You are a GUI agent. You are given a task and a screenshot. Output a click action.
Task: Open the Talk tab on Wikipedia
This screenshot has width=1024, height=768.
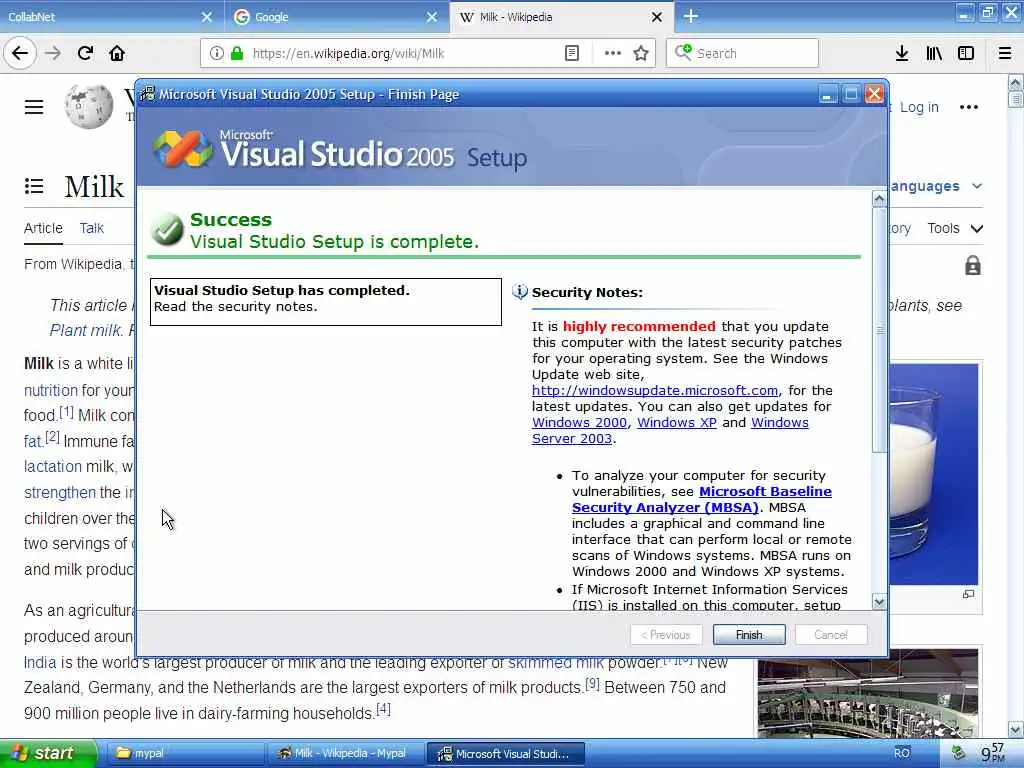(91, 228)
